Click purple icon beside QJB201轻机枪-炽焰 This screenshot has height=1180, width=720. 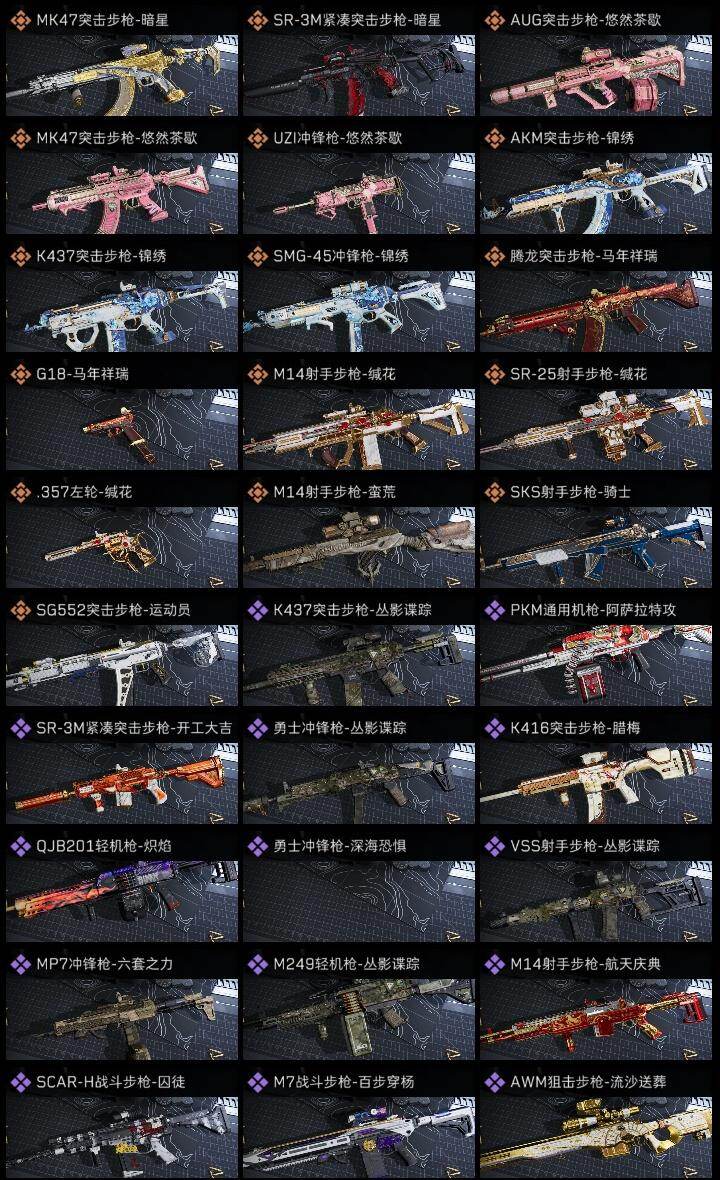click(20, 846)
